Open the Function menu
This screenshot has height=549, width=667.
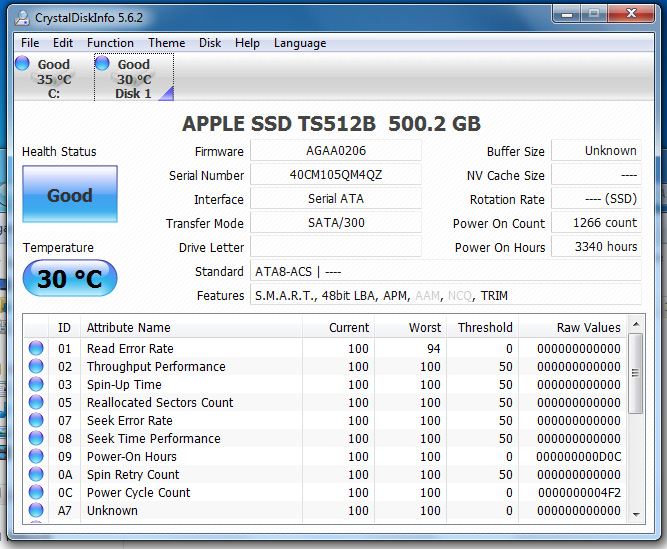pyautogui.click(x=110, y=43)
